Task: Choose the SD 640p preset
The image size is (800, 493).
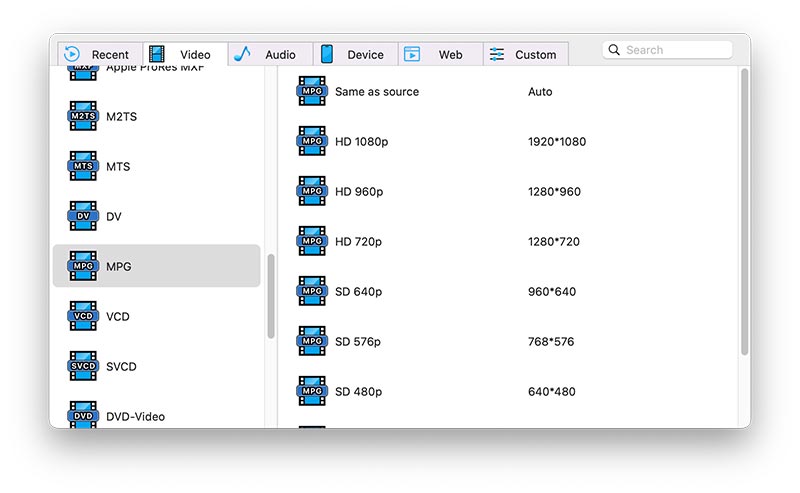Action: (x=358, y=291)
